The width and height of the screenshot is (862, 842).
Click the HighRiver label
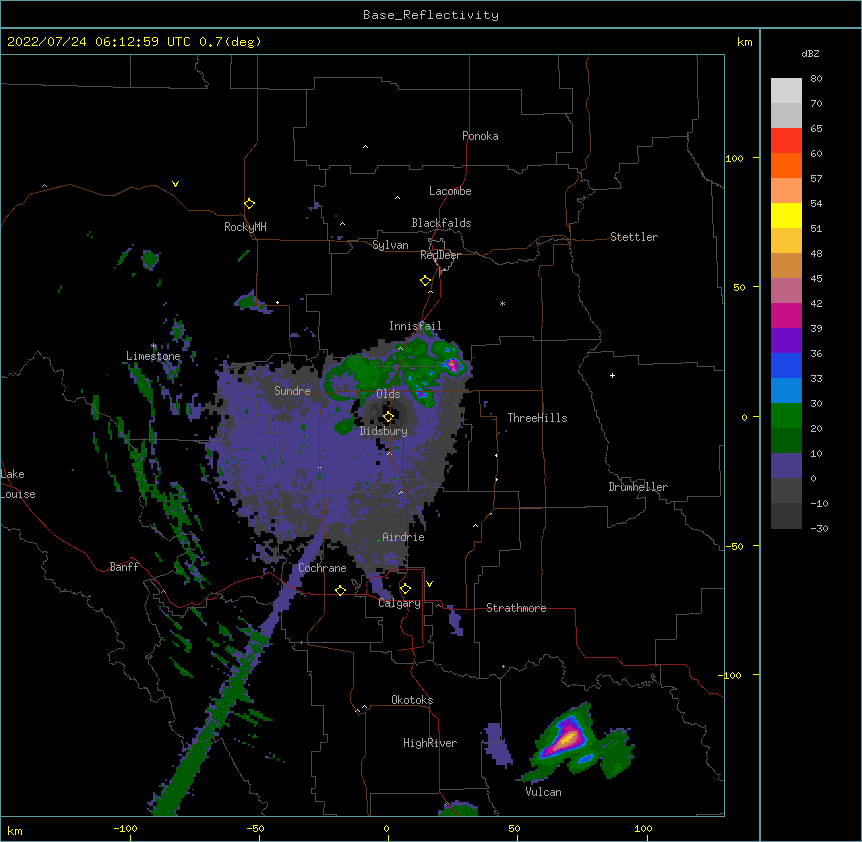(430, 743)
